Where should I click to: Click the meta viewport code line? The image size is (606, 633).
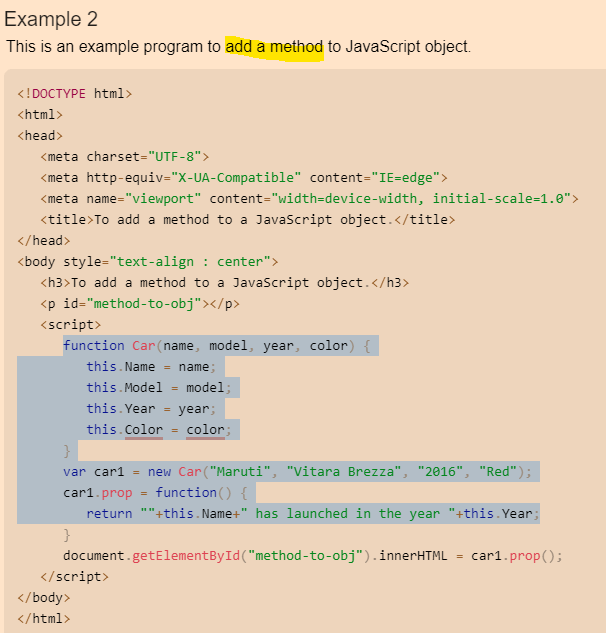(309, 198)
